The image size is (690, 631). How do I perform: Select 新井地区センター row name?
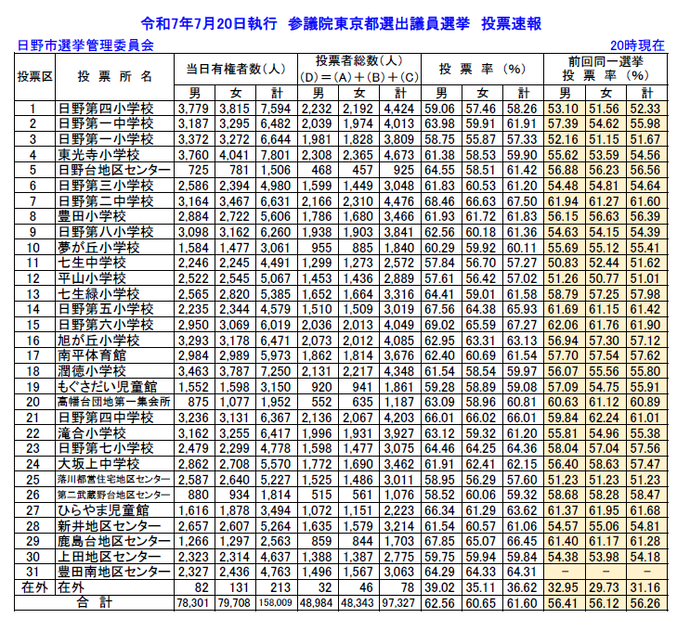click(109, 526)
